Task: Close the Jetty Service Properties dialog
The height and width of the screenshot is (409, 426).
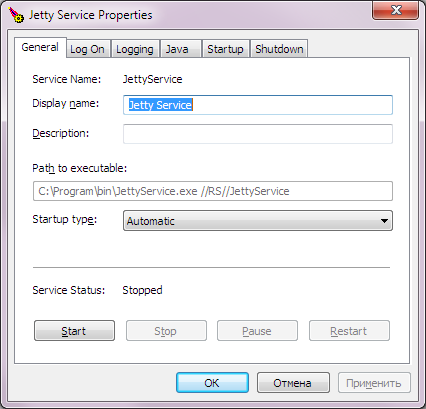Action: click(395, 10)
